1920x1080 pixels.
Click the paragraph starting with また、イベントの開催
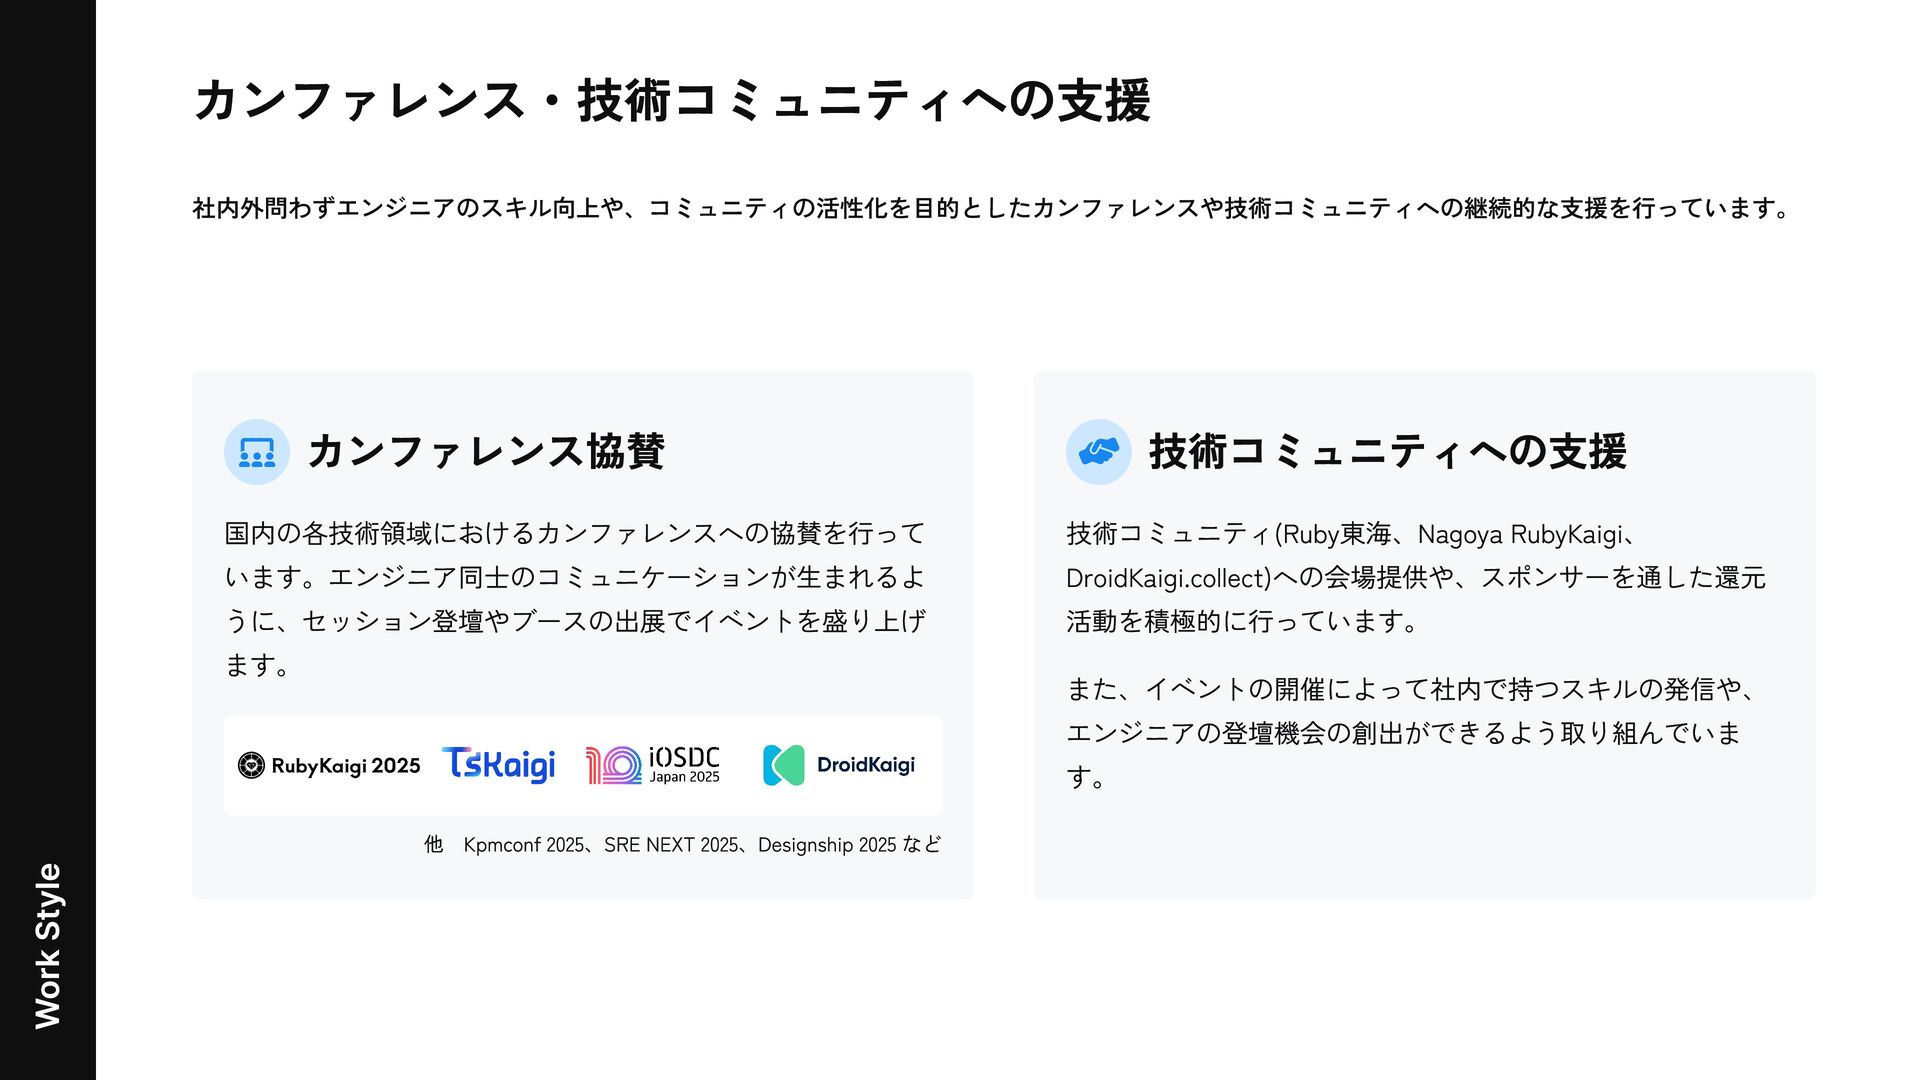point(1410,733)
